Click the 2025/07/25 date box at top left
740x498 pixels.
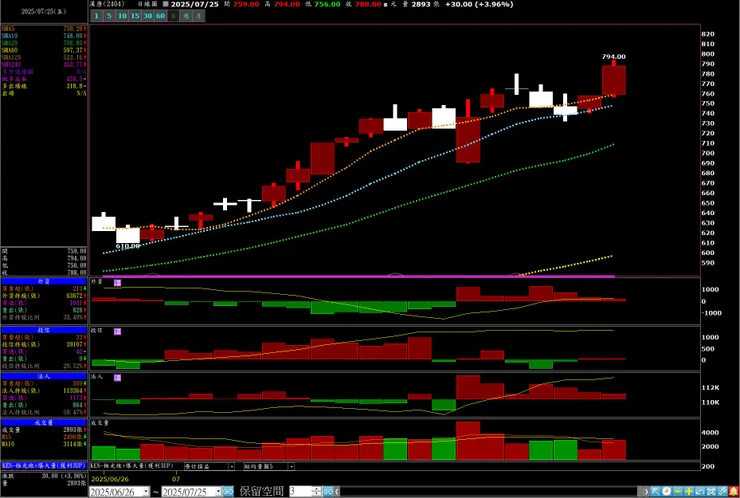tap(43, 11)
